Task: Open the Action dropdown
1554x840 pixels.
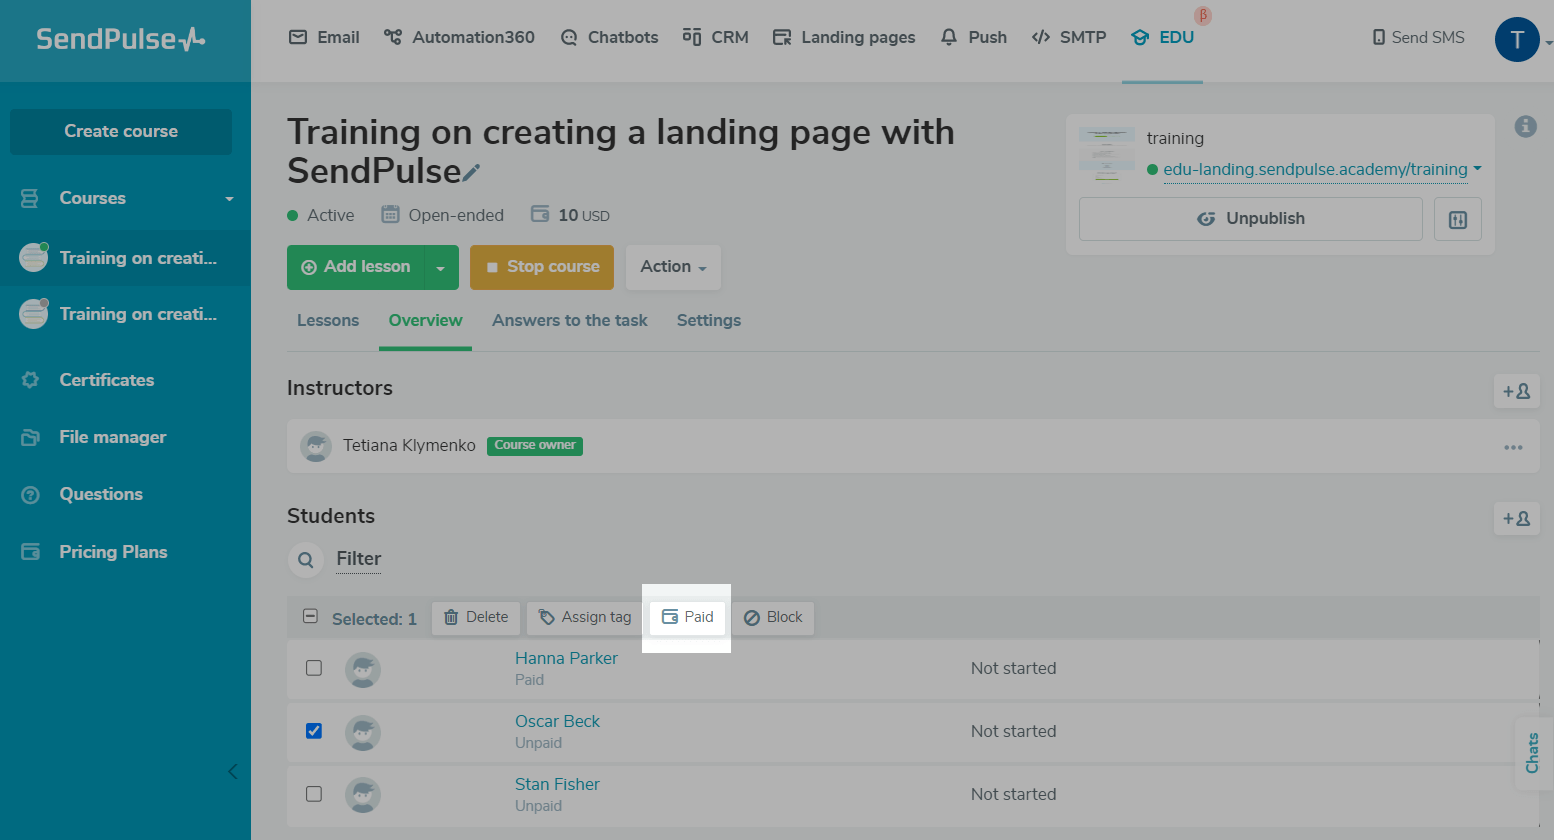Action: click(673, 267)
